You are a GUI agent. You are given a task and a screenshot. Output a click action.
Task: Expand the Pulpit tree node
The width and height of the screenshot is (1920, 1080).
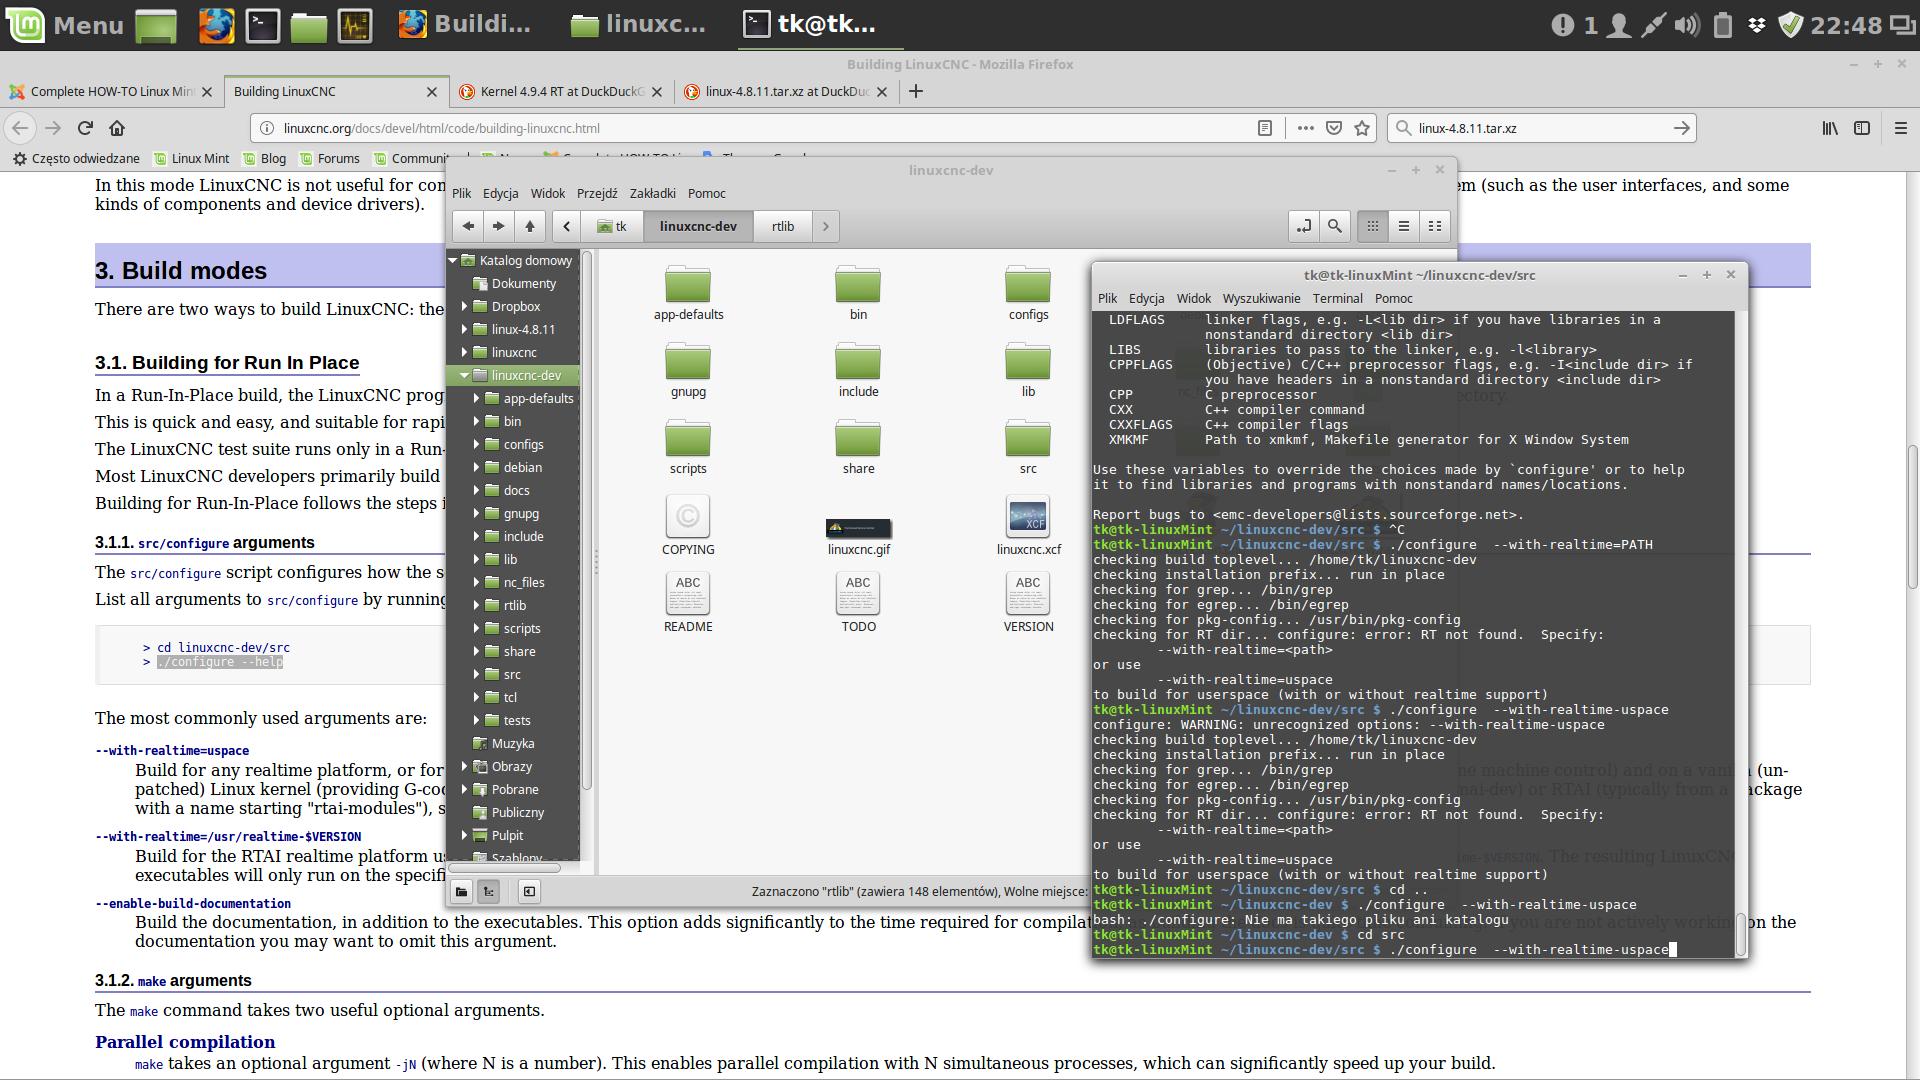(x=465, y=835)
